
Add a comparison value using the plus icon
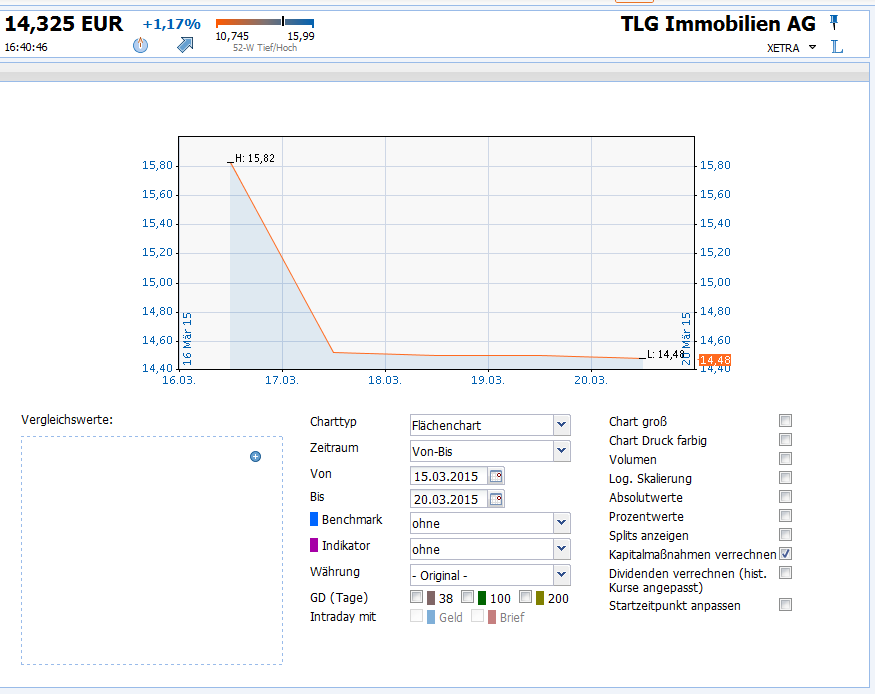[x=255, y=456]
